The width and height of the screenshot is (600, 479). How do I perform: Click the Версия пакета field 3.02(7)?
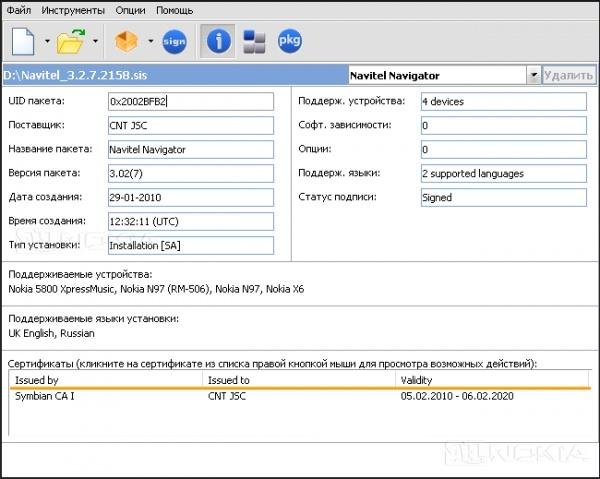point(191,174)
